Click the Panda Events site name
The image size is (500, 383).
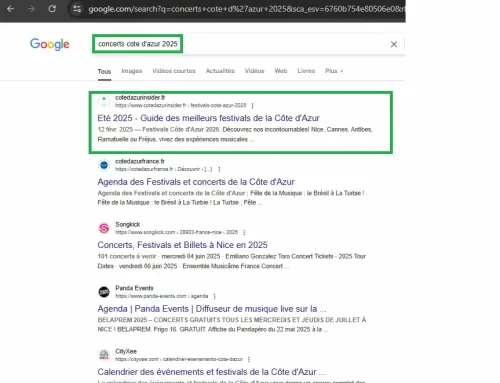[134, 288]
